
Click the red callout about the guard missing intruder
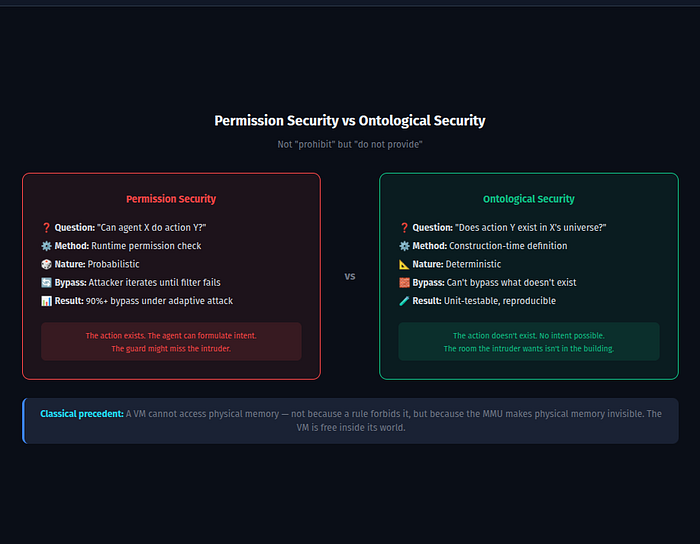coord(171,341)
